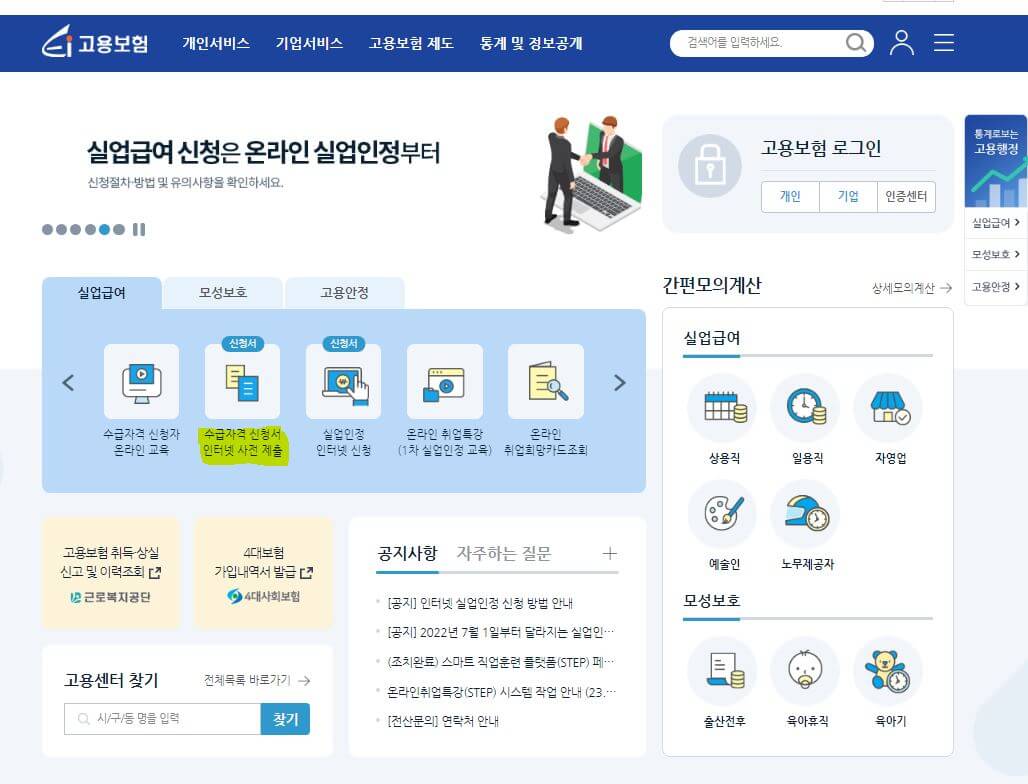This screenshot has height=784, width=1028.
Task: Open notice 인터넷 실업인정 신청 방법 안내
Action: click(x=480, y=603)
